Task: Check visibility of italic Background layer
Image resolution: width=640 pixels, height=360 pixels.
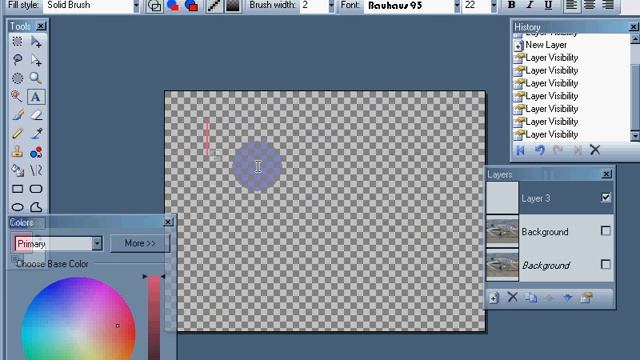Action: click(606, 264)
